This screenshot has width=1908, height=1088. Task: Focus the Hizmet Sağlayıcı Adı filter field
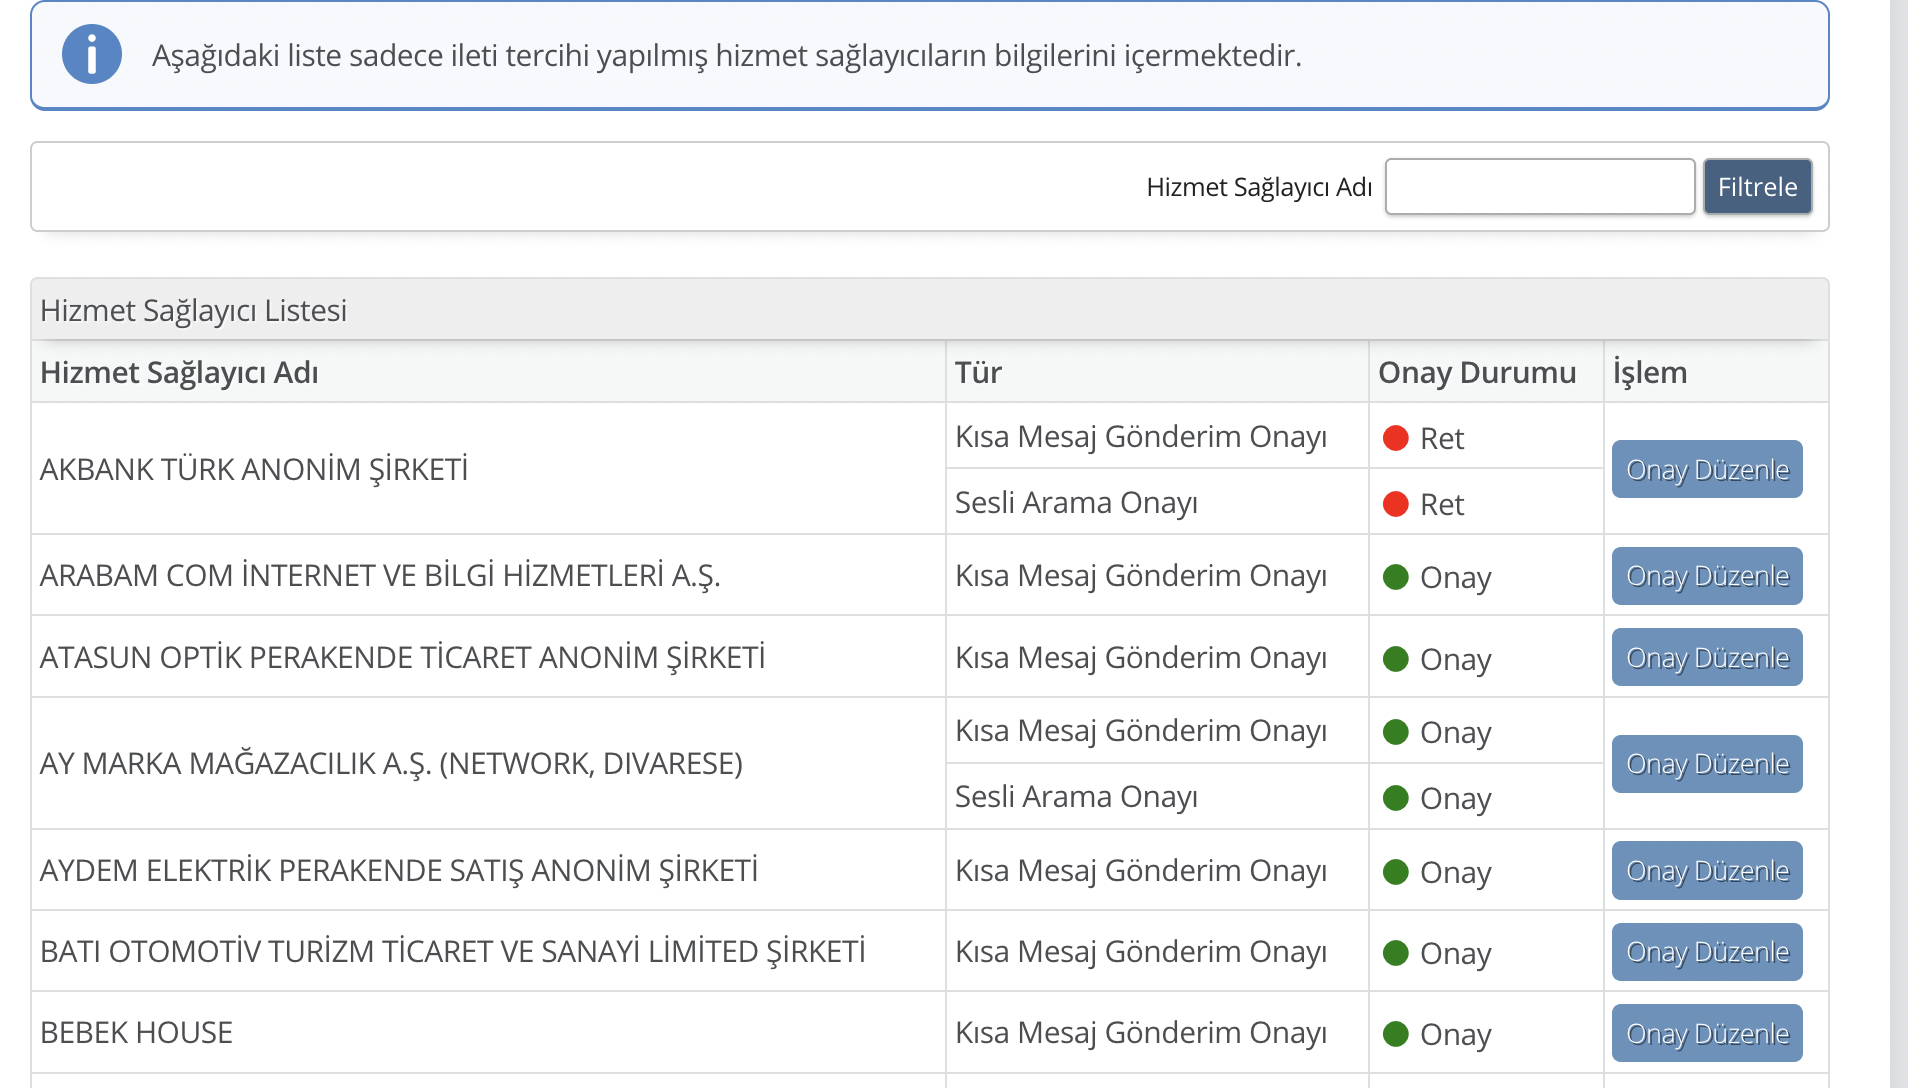tap(1540, 187)
